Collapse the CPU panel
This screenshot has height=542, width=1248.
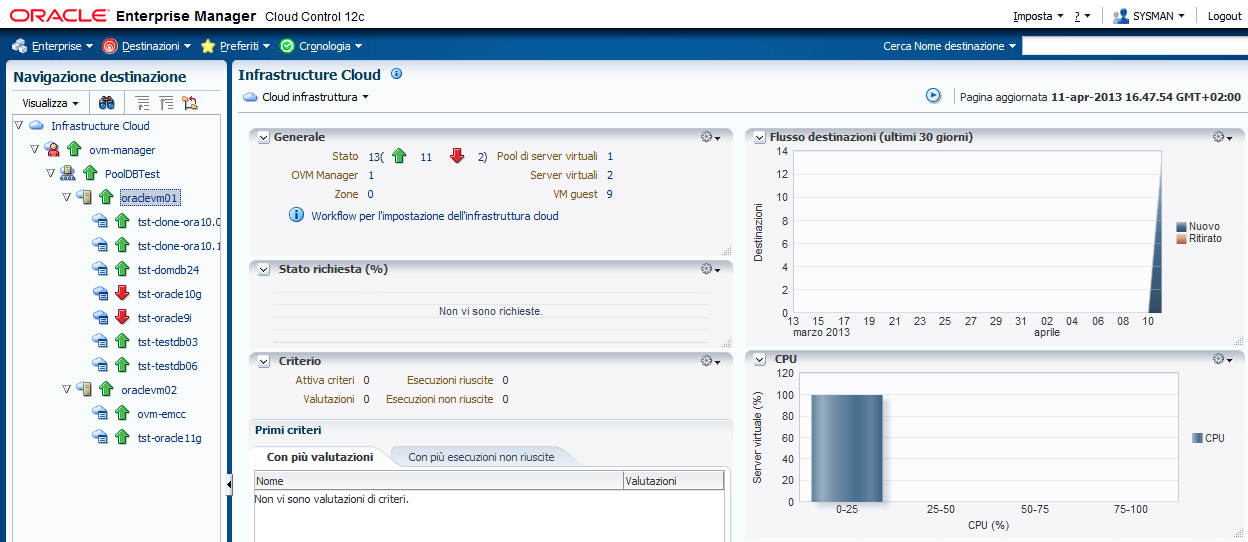760,359
